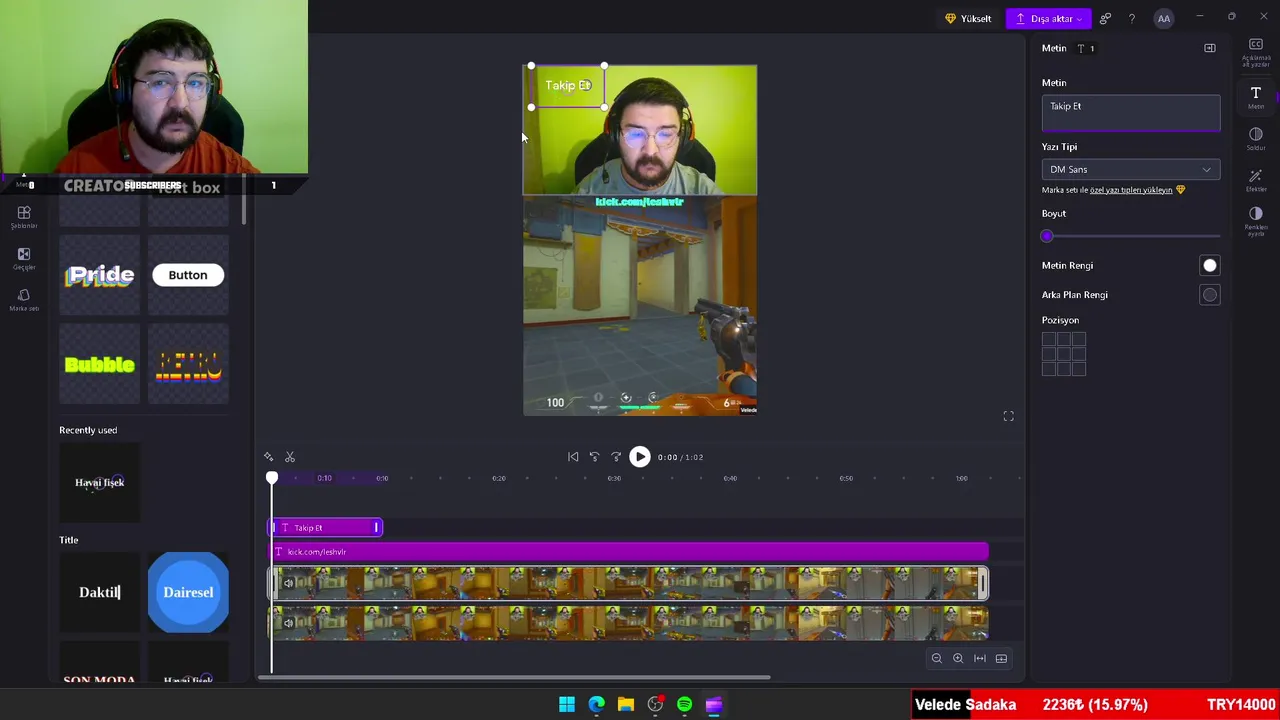Select the Takip Et text clip on timeline
Screen dimensions: 1280x720
coord(326,527)
